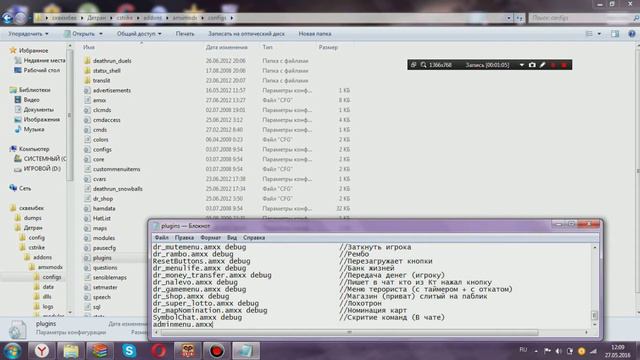
Task: Open Opera browser from the taskbar
Action: pos(158,351)
